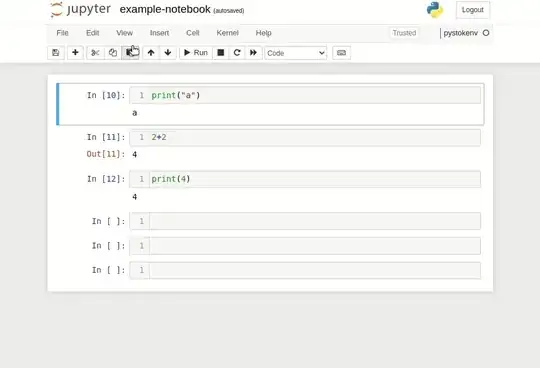
Task: Open the File menu
Action: tap(62, 33)
